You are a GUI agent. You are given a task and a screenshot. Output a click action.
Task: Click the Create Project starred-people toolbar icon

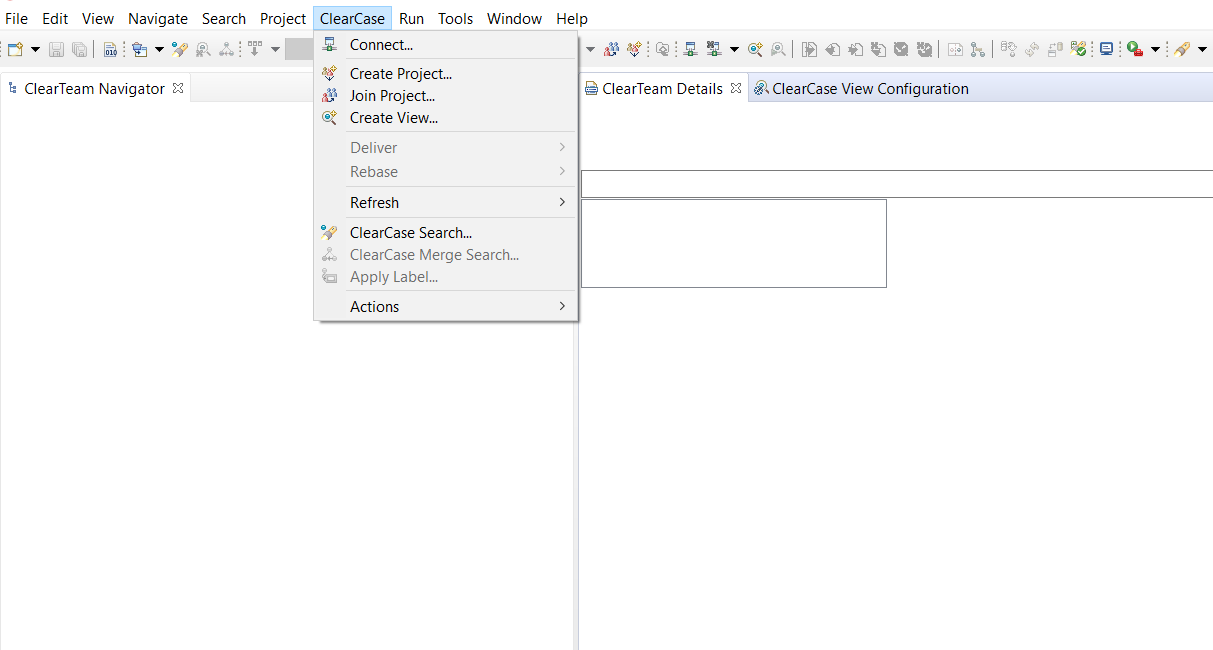pos(634,49)
